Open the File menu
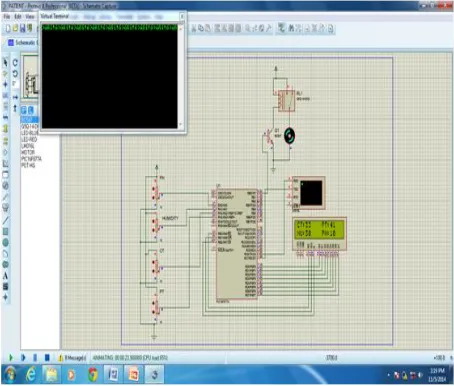The image size is (454, 386). tap(6, 16)
